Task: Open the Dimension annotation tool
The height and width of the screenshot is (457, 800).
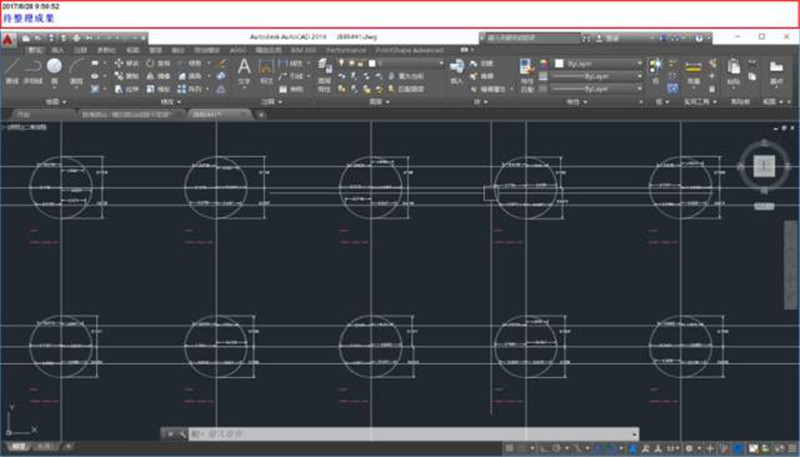Action: click(267, 68)
